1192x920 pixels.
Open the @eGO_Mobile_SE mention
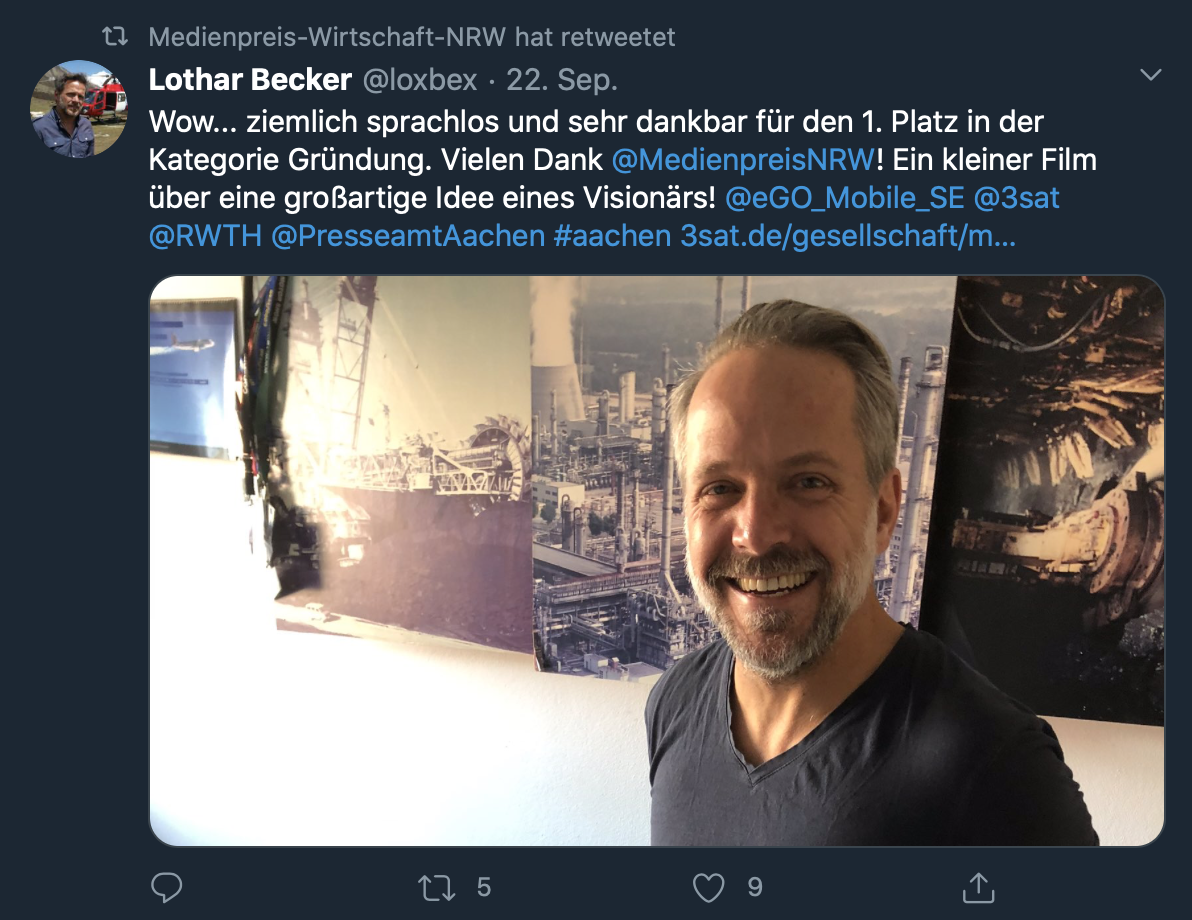pyautogui.click(x=845, y=198)
